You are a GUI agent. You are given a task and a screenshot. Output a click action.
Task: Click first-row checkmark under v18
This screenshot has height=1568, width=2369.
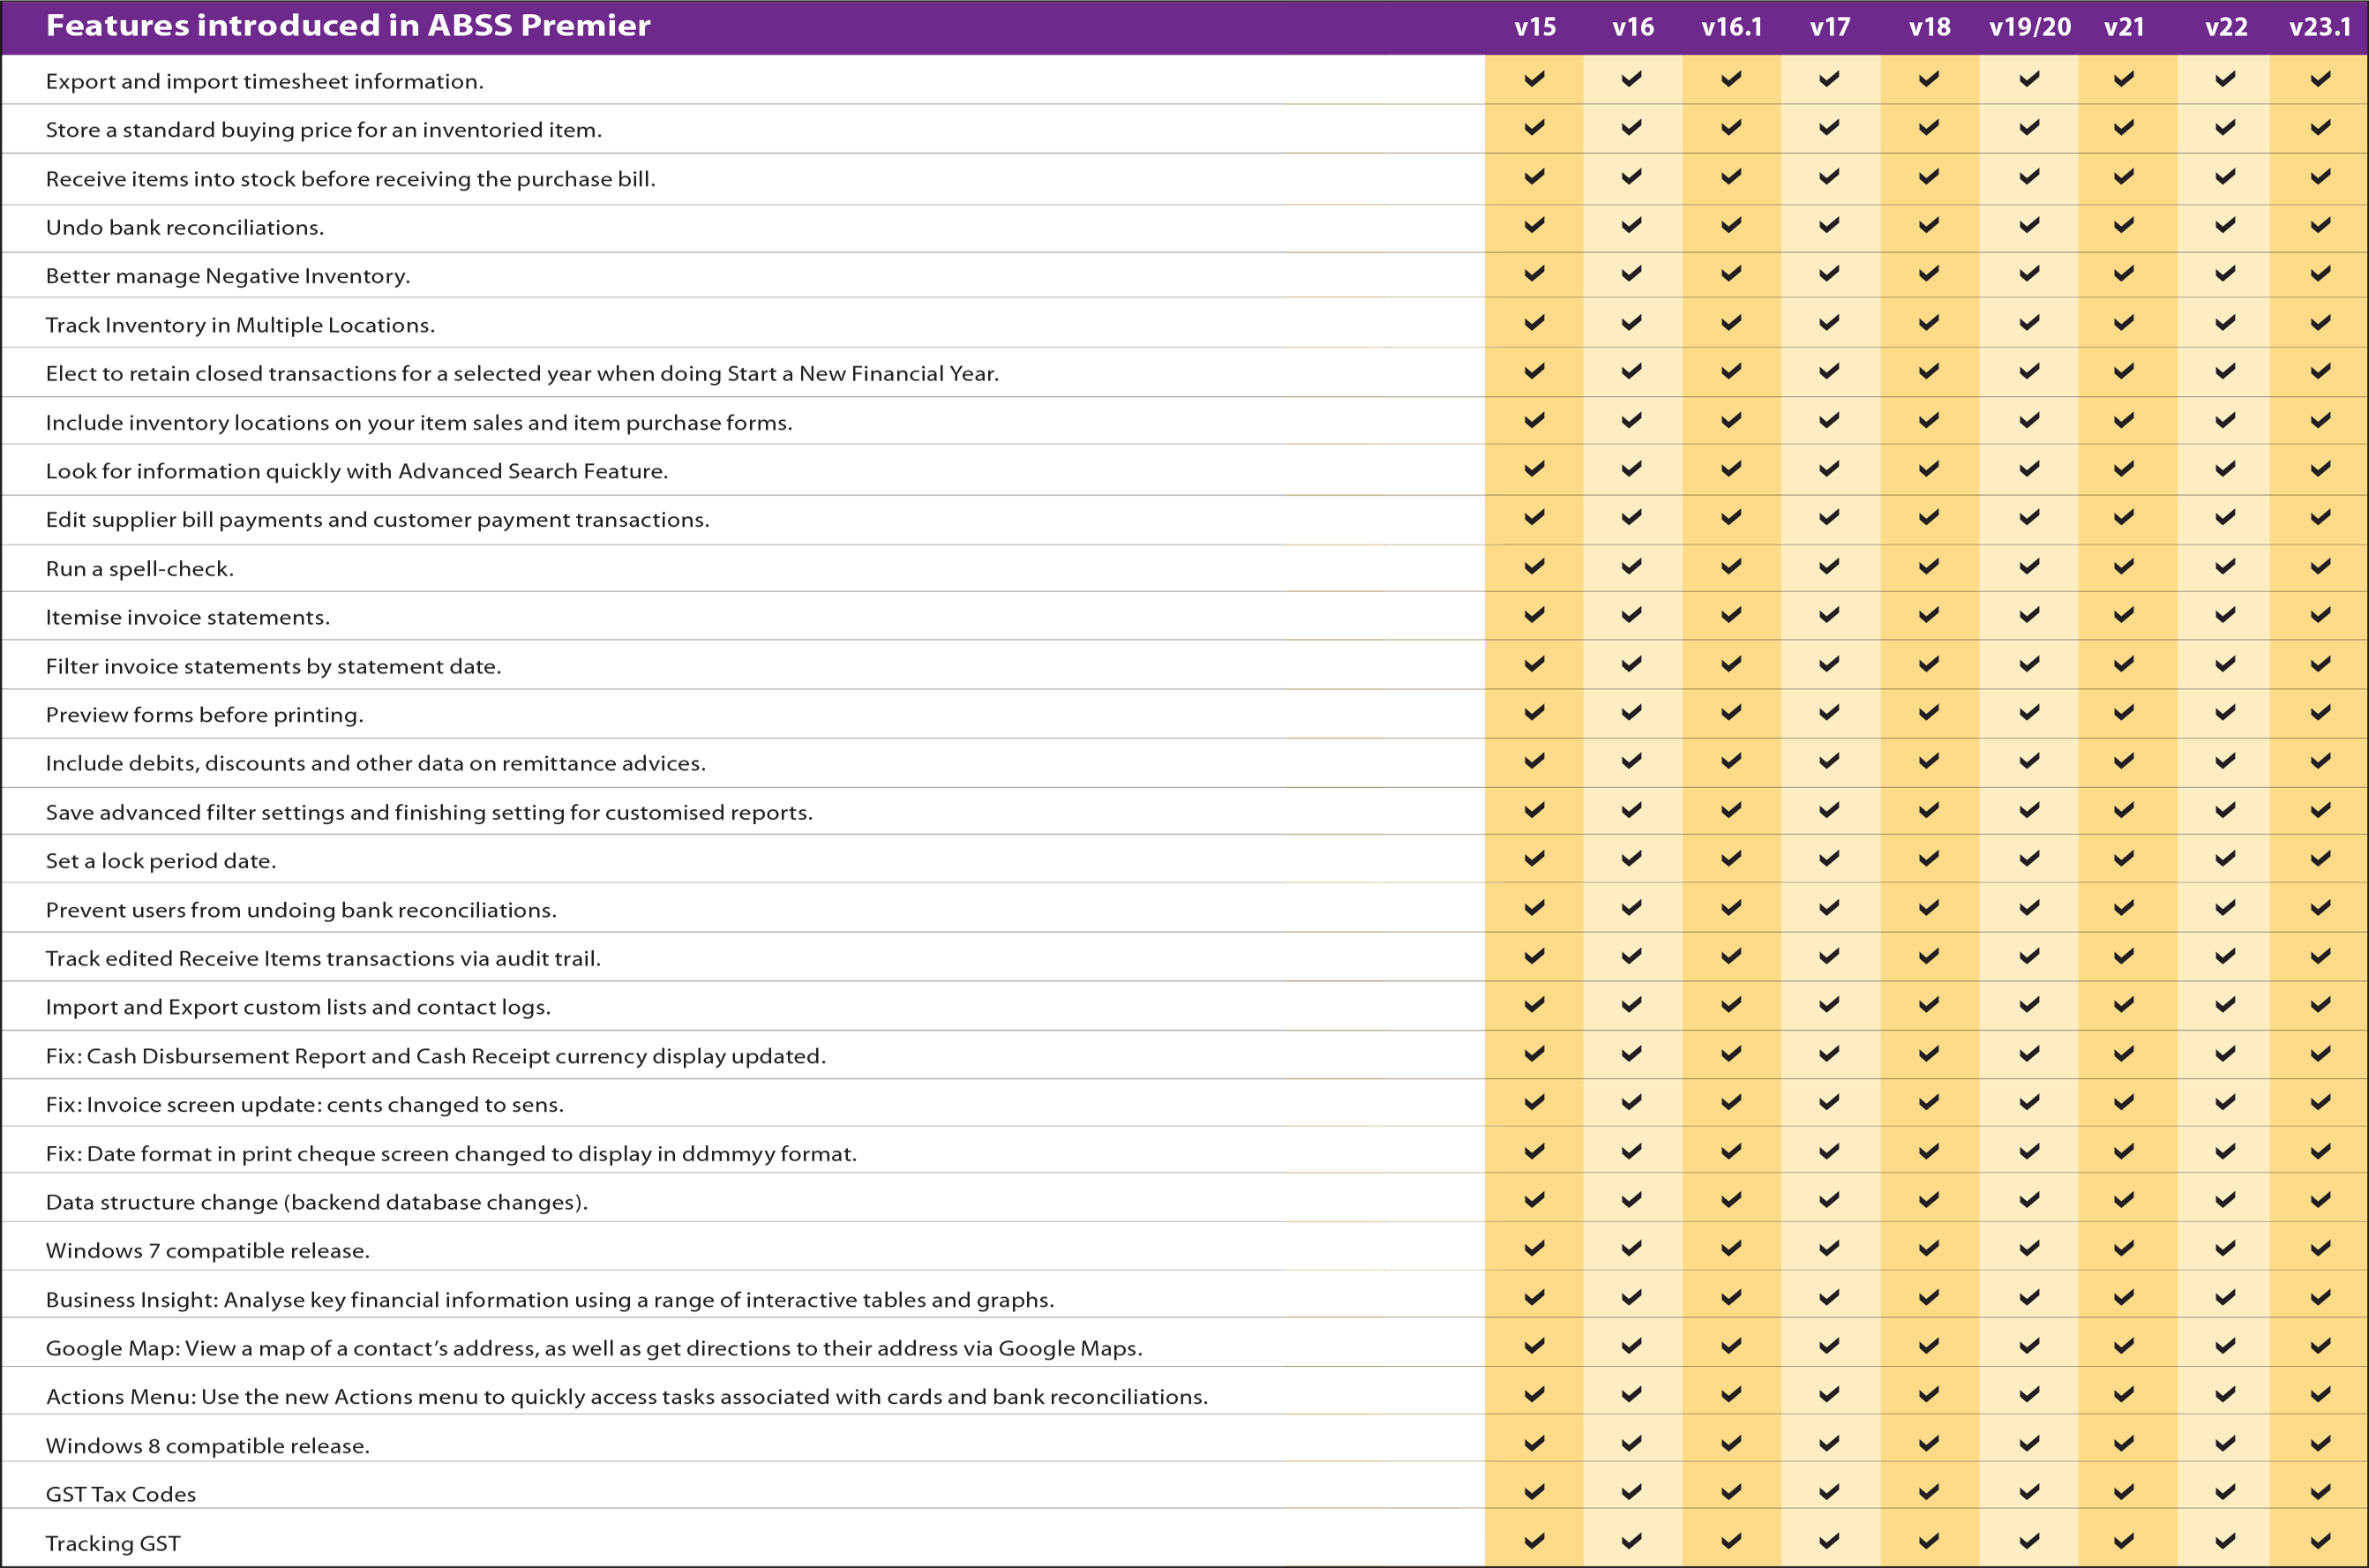tap(1929, 78)
